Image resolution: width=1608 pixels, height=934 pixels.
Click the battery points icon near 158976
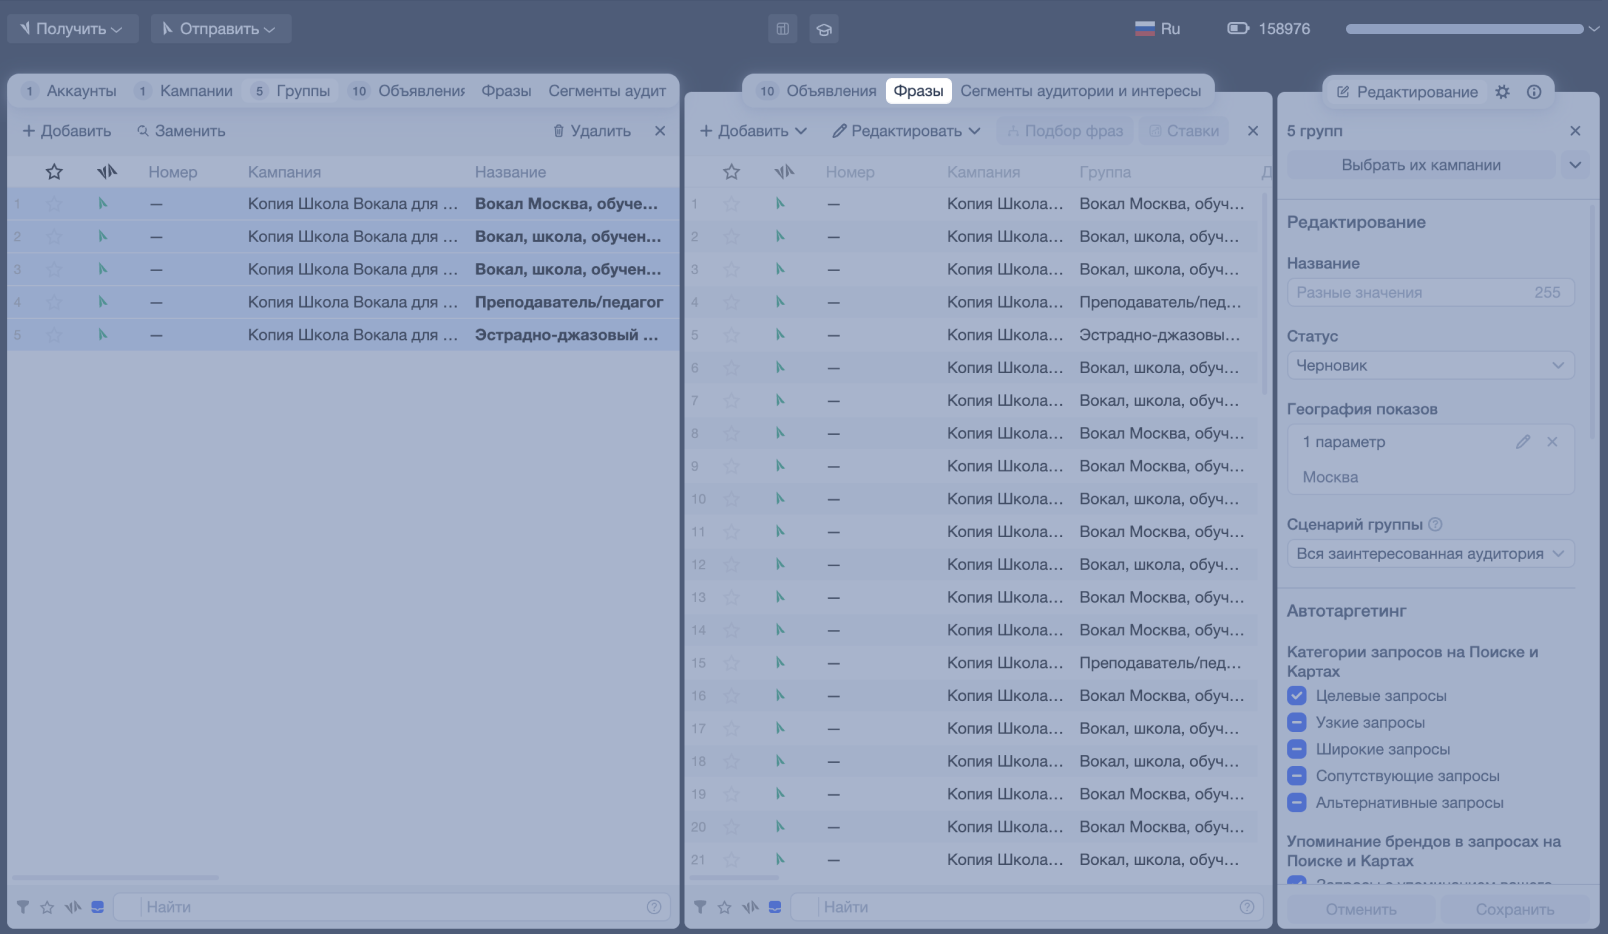[1238, 29]
